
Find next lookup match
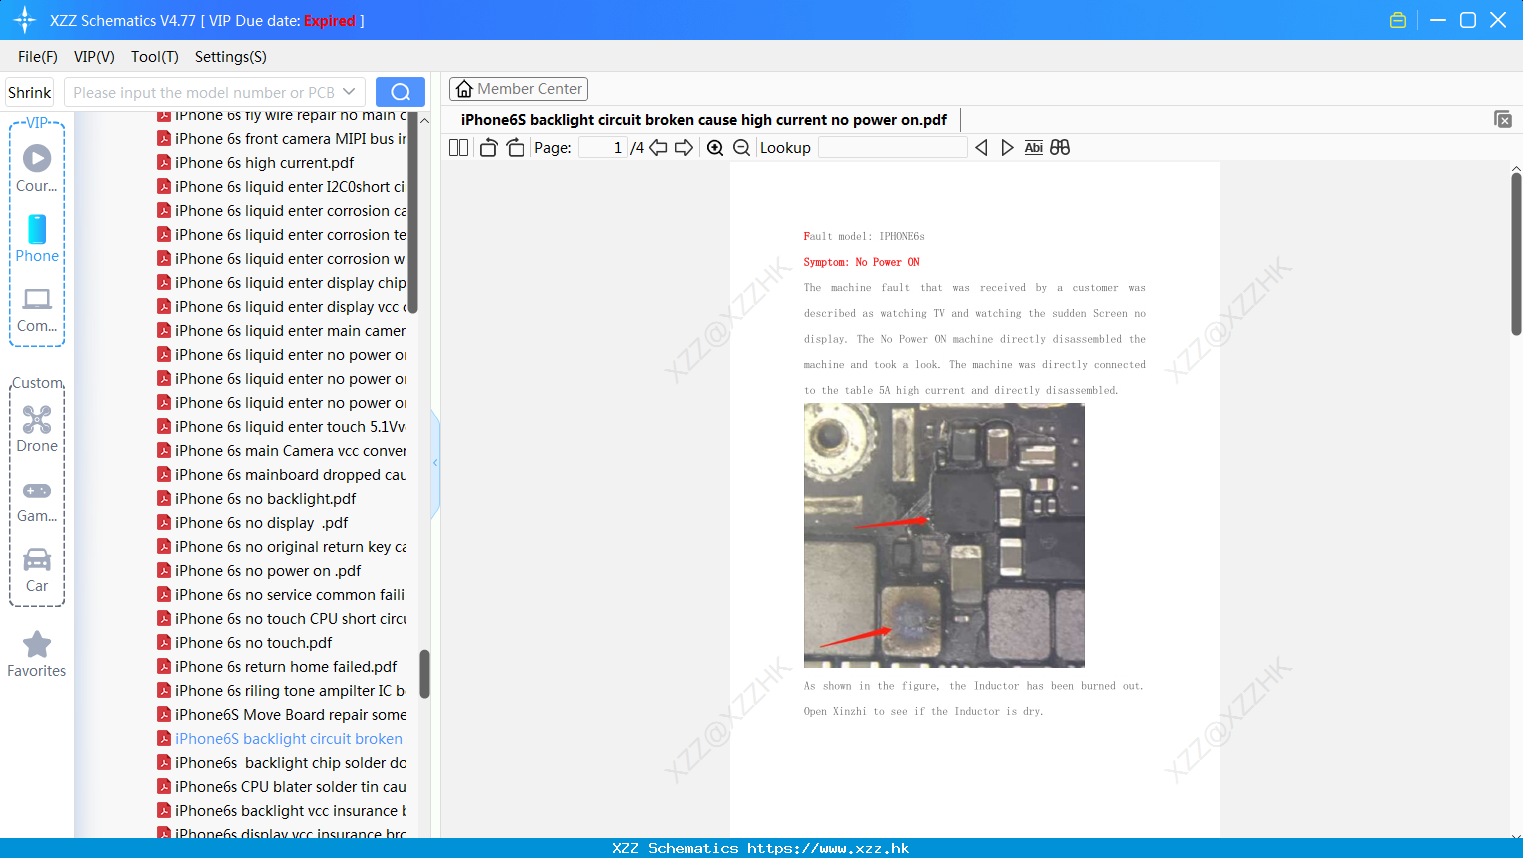(x=1007, y=148)
